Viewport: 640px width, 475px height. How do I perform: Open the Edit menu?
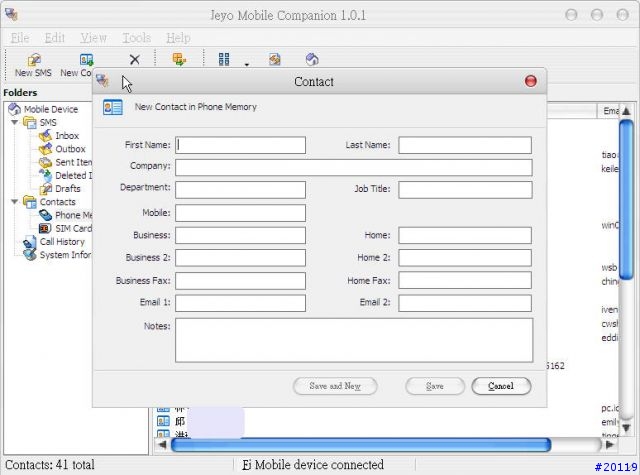click(55, 38)
